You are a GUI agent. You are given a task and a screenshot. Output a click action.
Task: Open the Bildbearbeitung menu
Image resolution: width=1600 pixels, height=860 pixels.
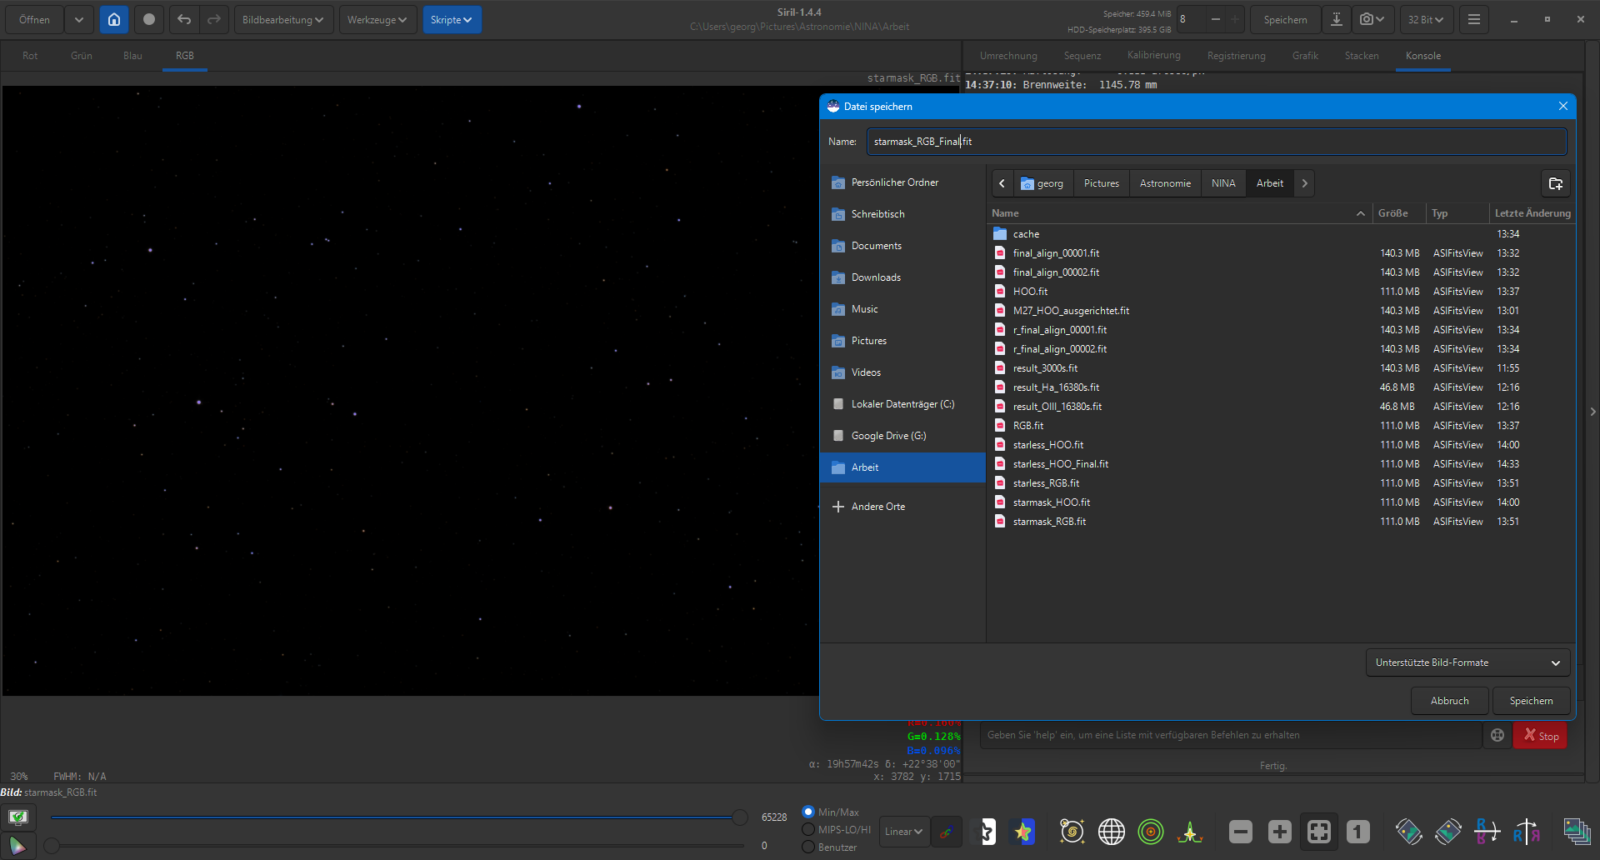(x=283, y=19)
